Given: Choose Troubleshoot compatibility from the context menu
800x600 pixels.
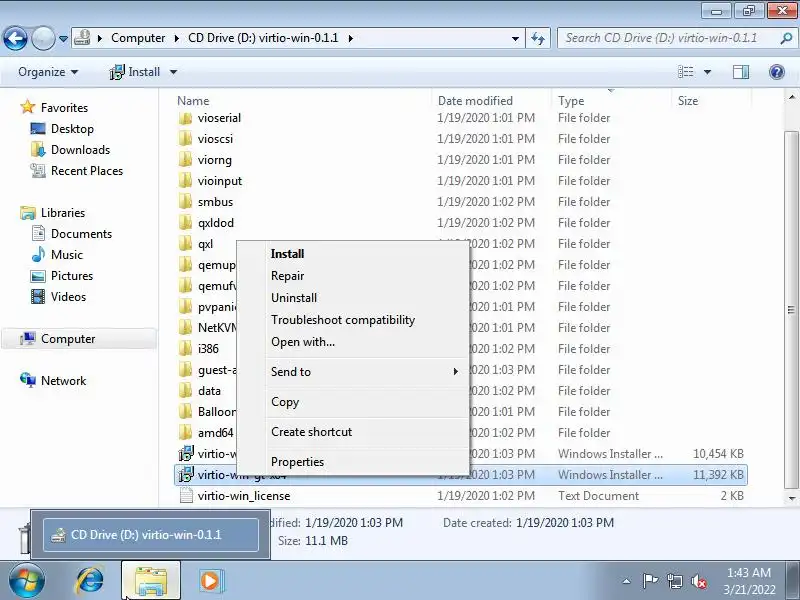Looking at the screenshot, I should [353, 320].
